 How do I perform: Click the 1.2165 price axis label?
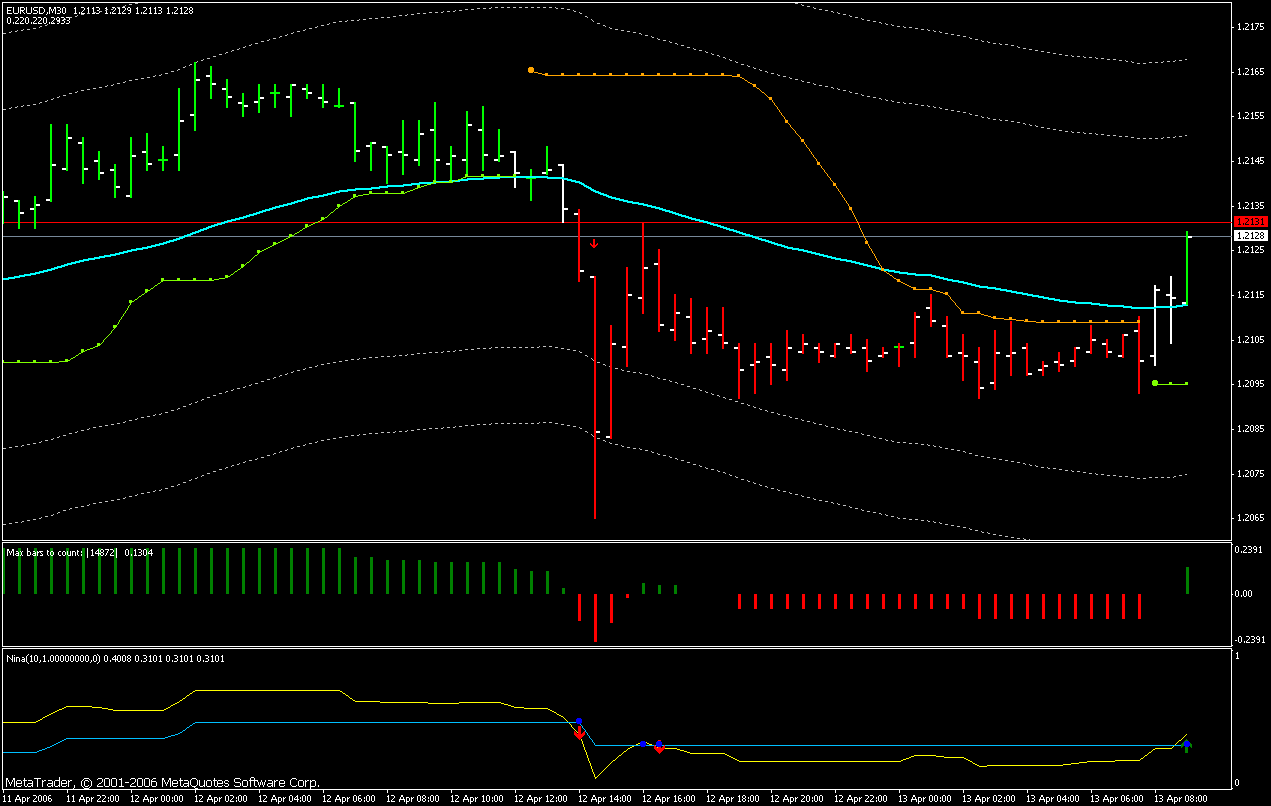pyautogui.click(x=1250, y=72)
